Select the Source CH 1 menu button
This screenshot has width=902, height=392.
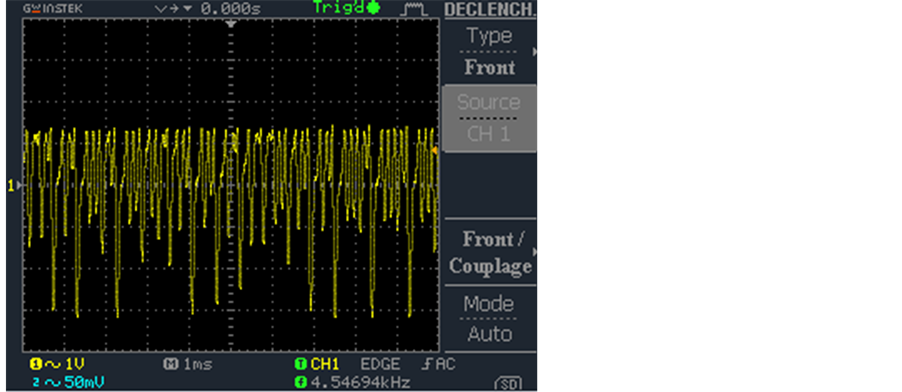(490, 118)
